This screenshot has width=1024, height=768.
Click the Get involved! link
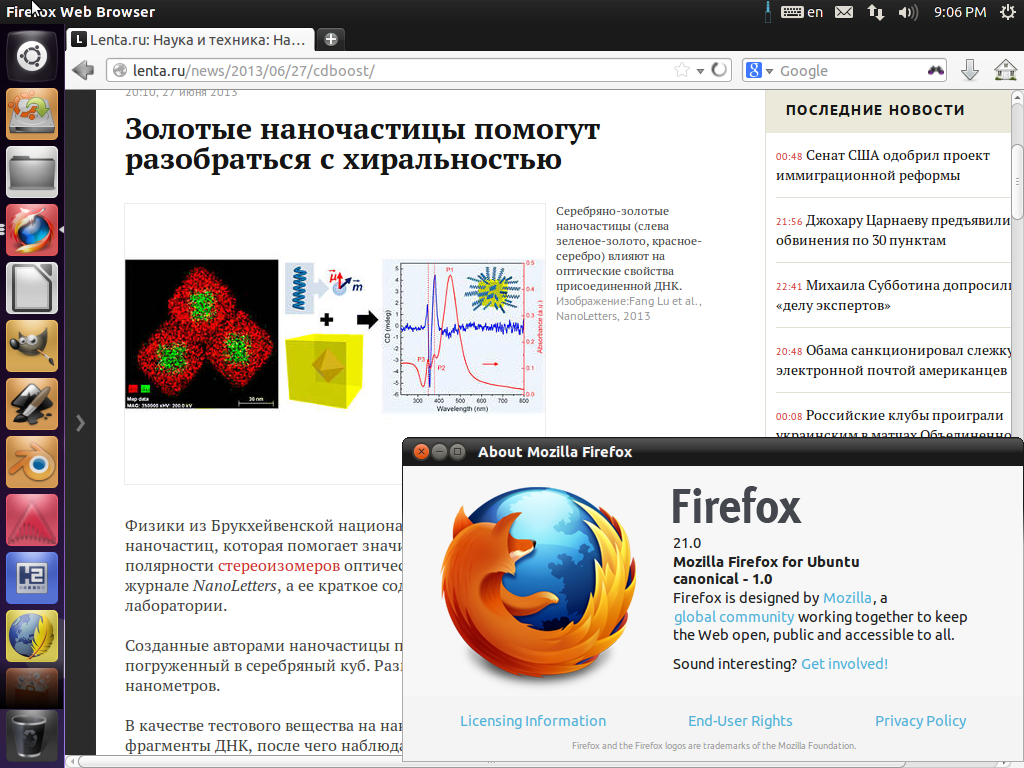(x=844, y=664)
